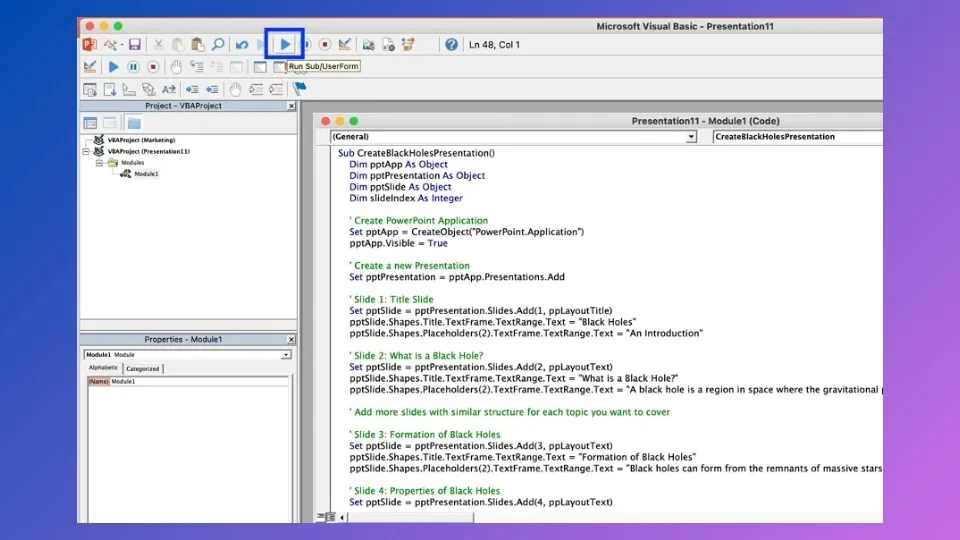The height and width of the screenshot is (540, 960).
Task: Select the Alphabetic properties tab
Action: pyautogui.click(x=102, y=369)
